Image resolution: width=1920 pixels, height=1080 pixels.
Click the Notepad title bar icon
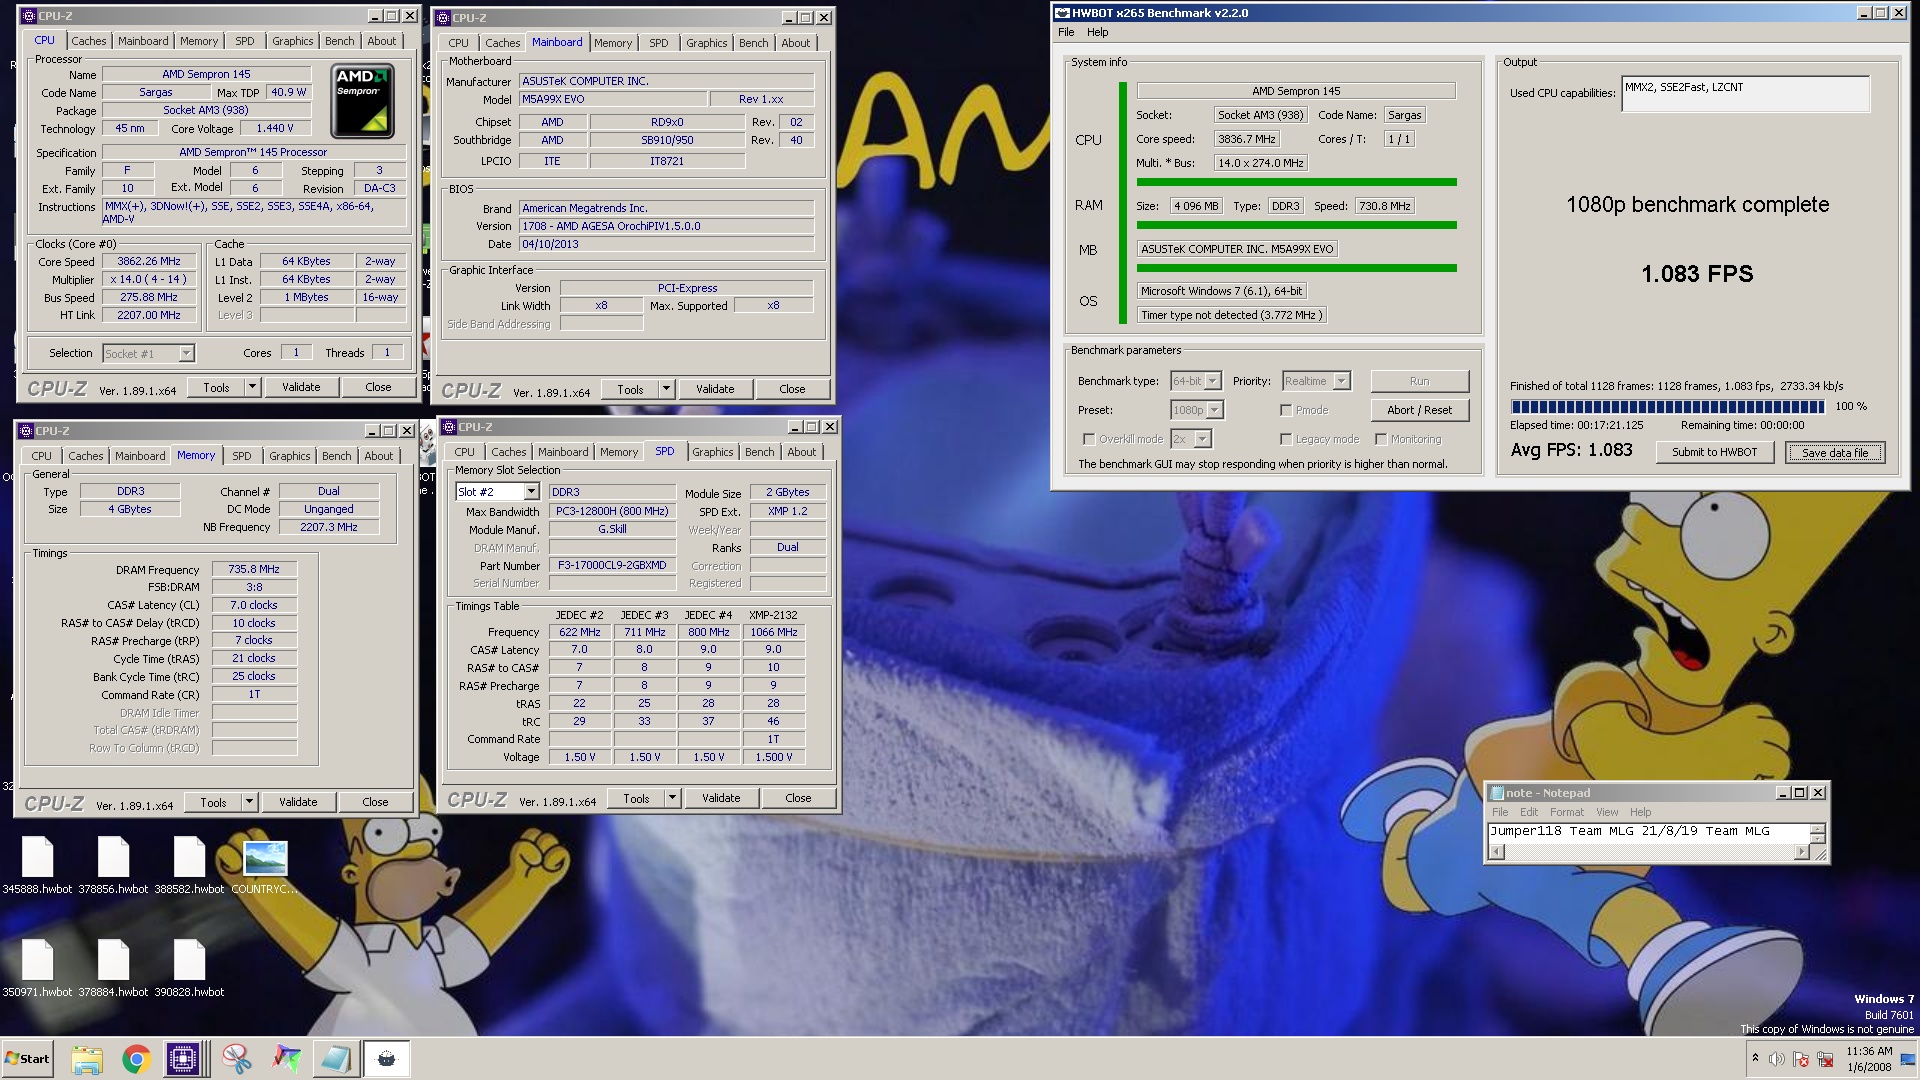tap(1497, 793)
